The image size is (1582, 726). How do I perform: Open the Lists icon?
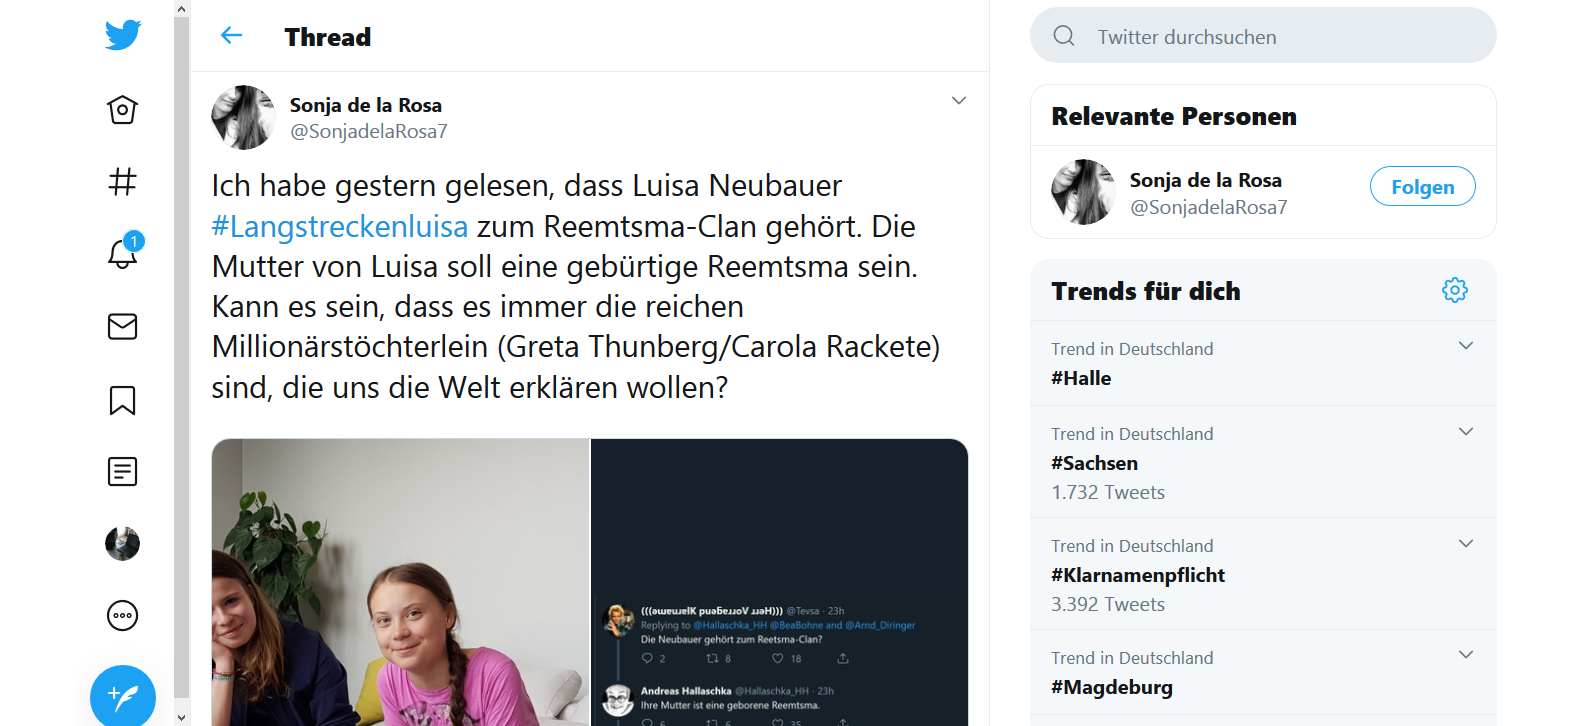click(122, 472)
